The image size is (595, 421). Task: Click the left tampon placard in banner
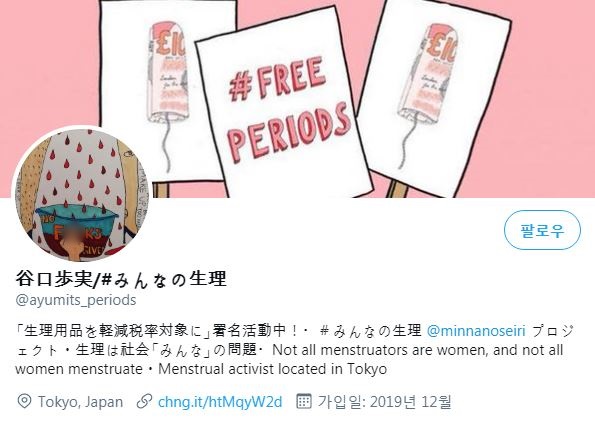pyautogui.click(x=167, y=95)
